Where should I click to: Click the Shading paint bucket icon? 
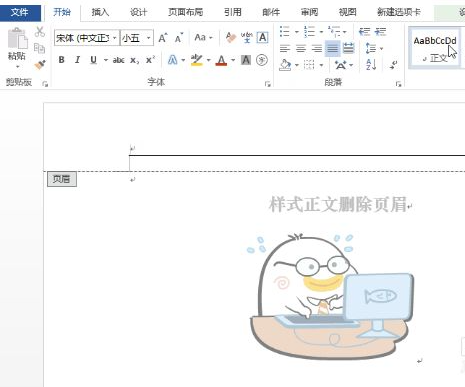(285, 65)
